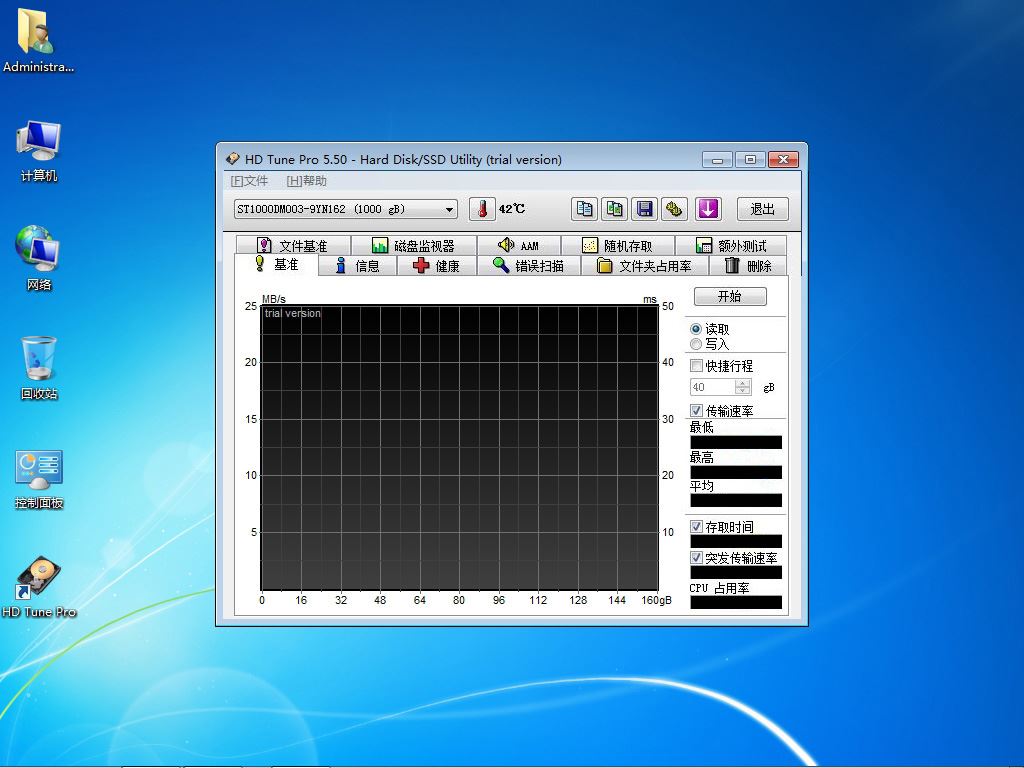Viewport: 1024px width, 768px height.
Task: Select the 读取 read radio button
Action: (x=696, y=329)
